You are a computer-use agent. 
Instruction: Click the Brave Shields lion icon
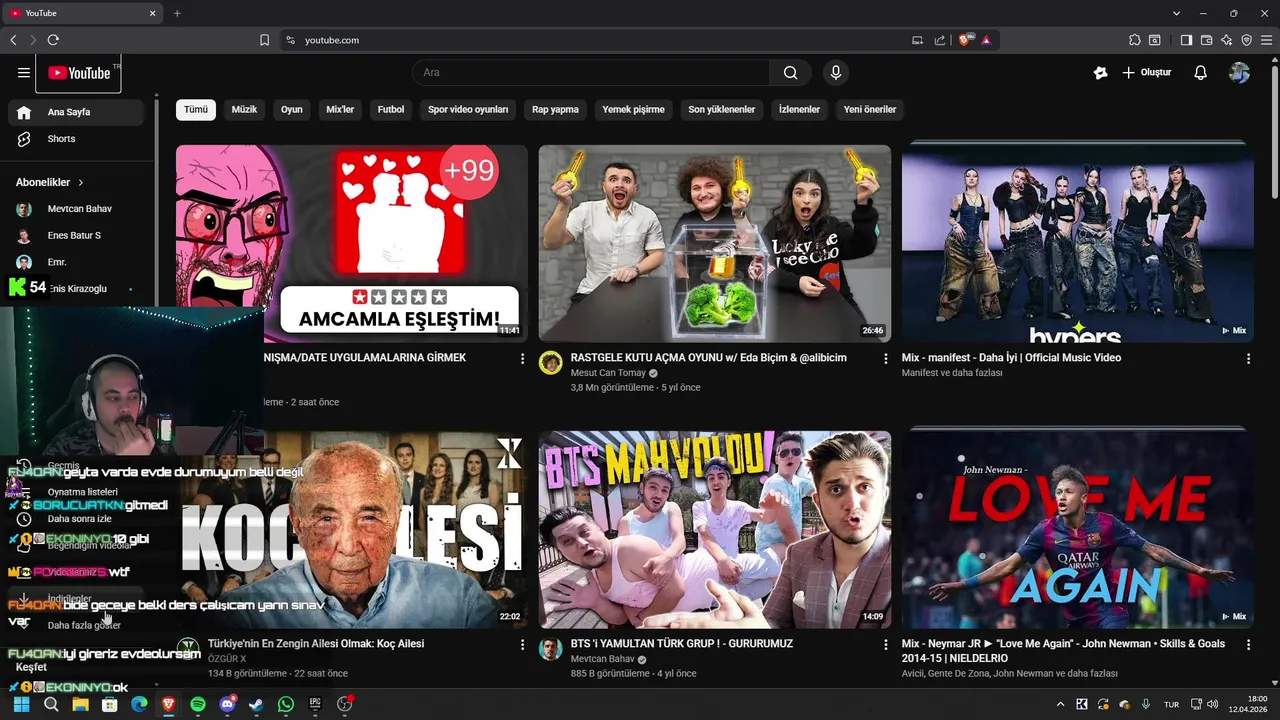coord(965,40)
